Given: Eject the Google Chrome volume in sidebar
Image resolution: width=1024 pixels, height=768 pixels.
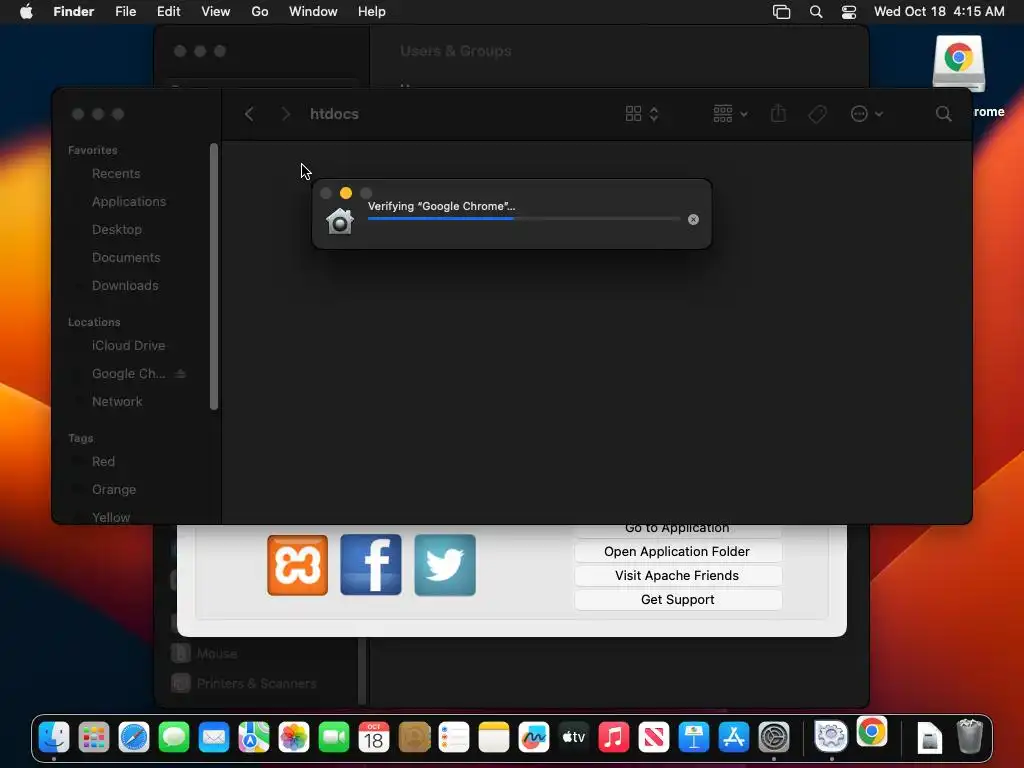Looking at the screenshot, I should point(181,374).
